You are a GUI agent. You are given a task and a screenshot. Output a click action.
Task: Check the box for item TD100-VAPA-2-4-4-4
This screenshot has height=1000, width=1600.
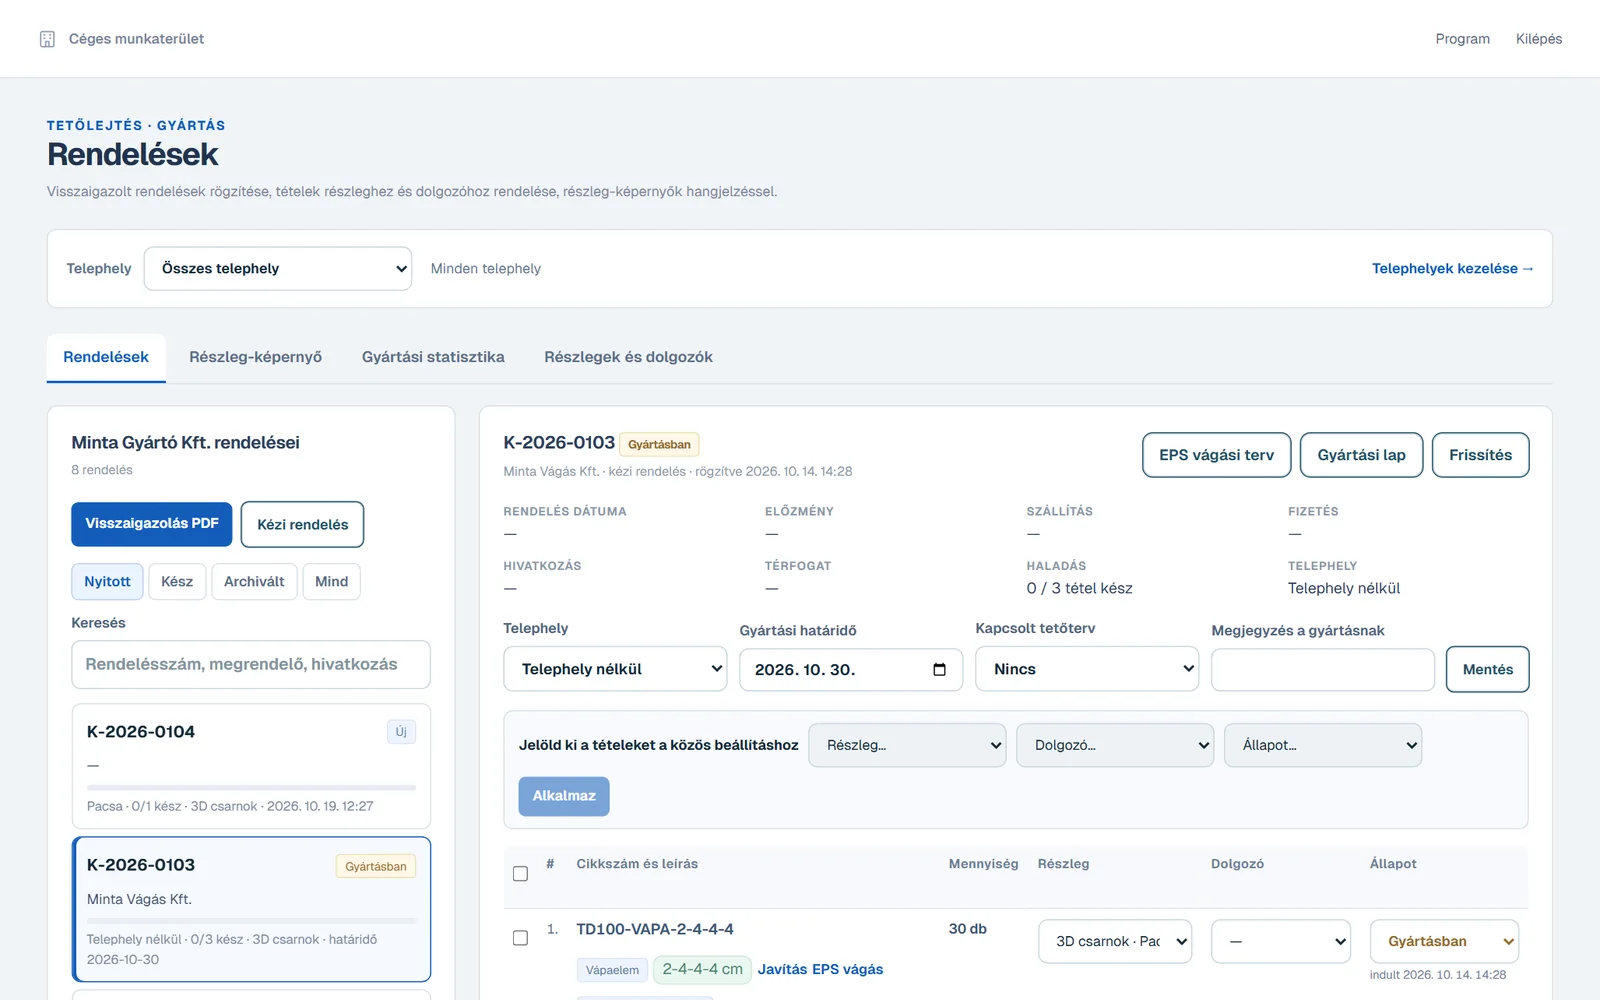pyautogui.click(x=520, y=938)
